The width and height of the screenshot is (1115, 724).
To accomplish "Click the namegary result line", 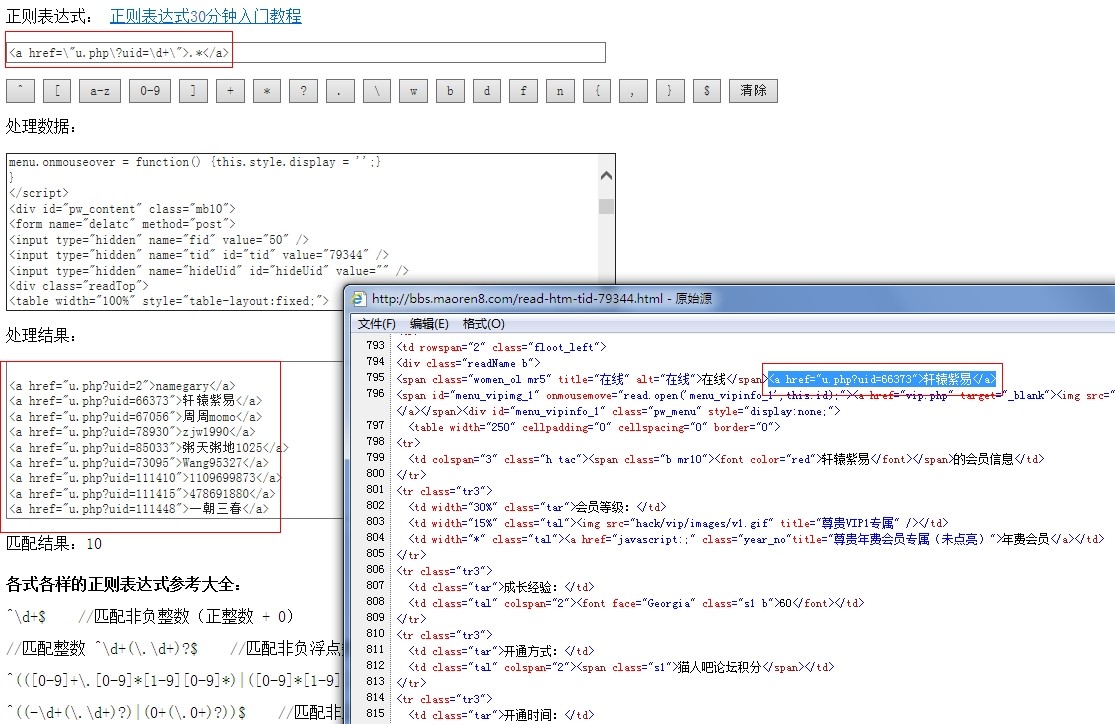I will 122,385.
